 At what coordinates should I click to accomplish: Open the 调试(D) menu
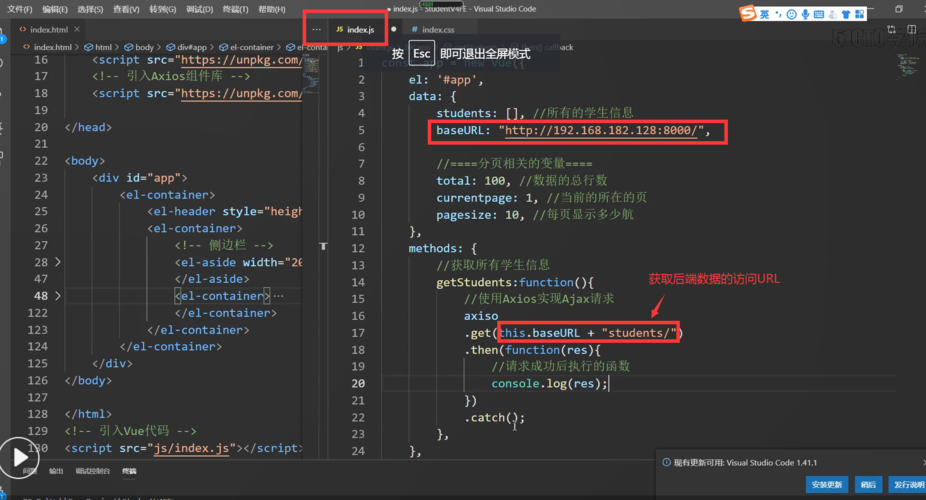(199, 9)
